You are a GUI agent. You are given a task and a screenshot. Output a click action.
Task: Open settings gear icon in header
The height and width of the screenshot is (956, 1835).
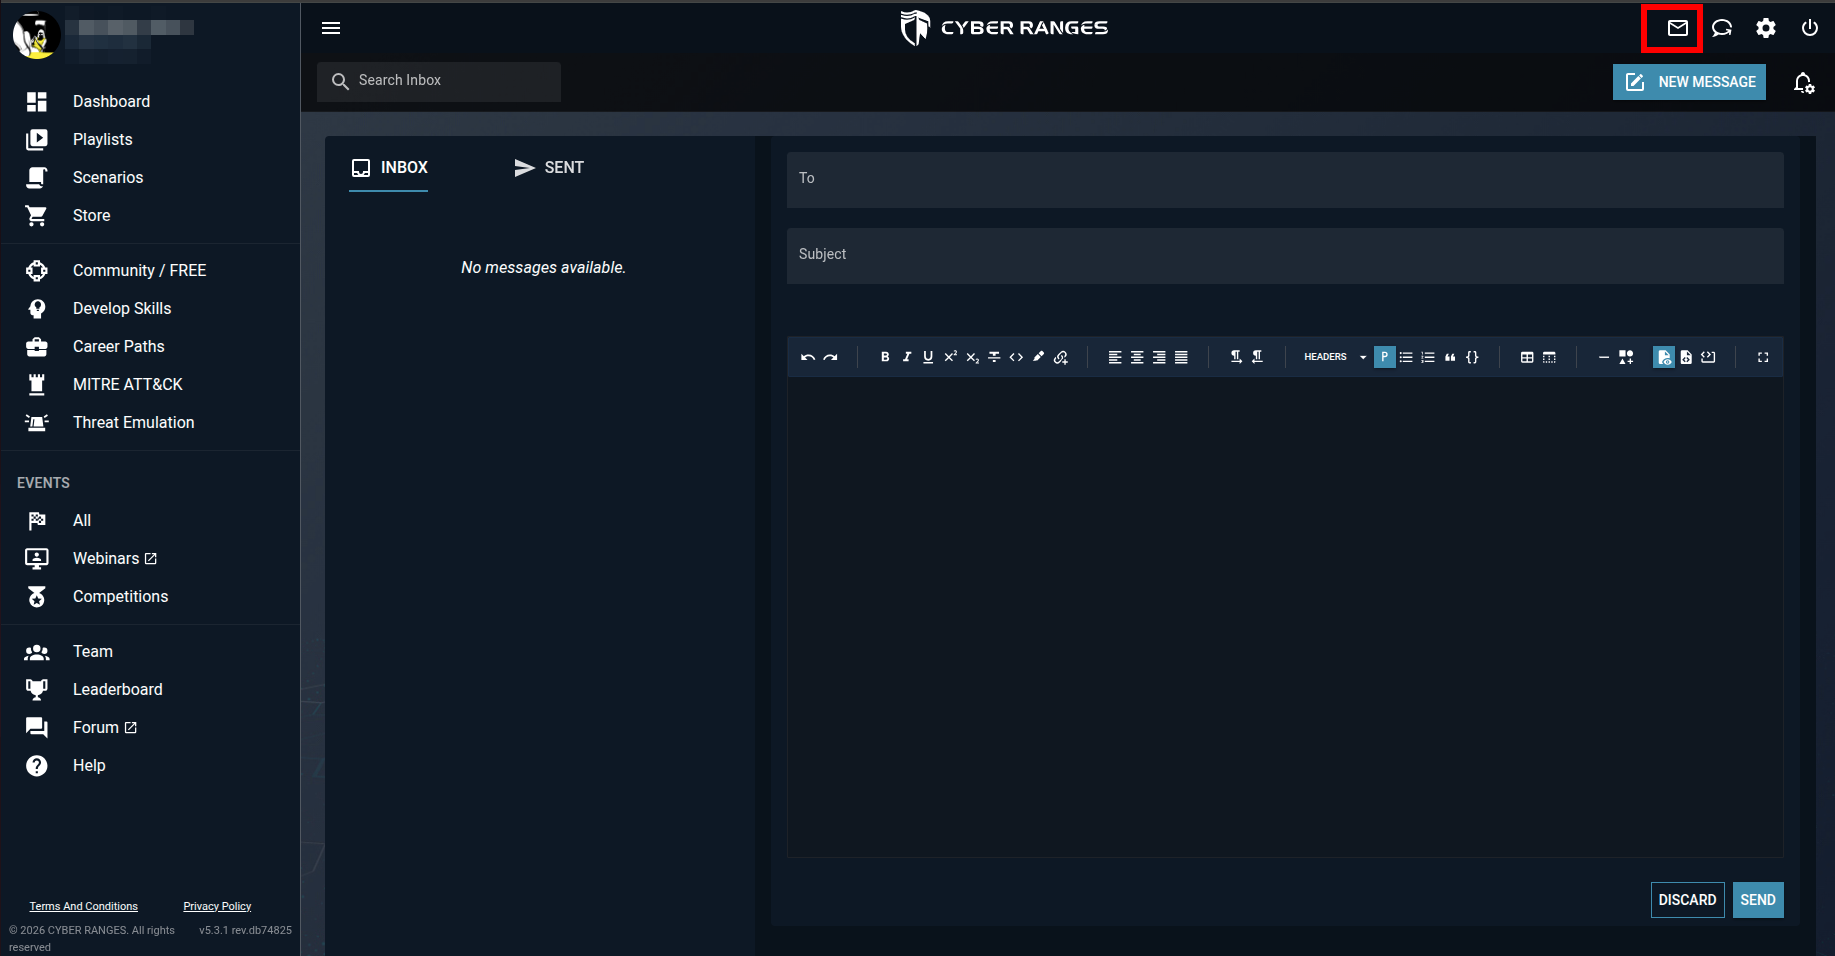pyautogui.click(x=1766, y=28)
